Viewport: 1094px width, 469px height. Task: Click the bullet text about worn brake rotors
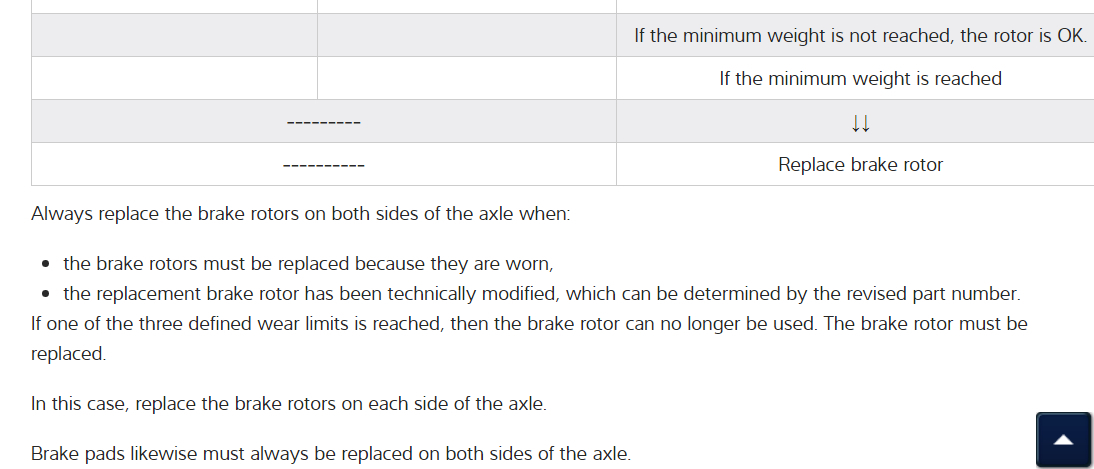coord(308,264)
